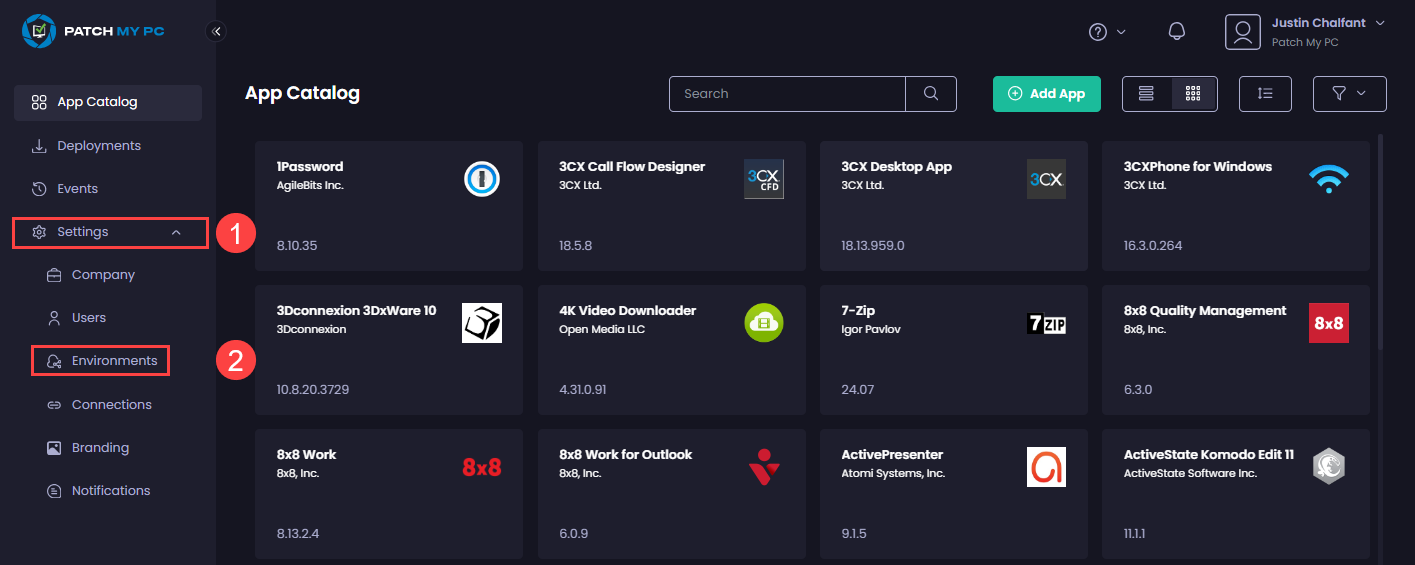Open Deployments in the sidebar

[98, 146]
